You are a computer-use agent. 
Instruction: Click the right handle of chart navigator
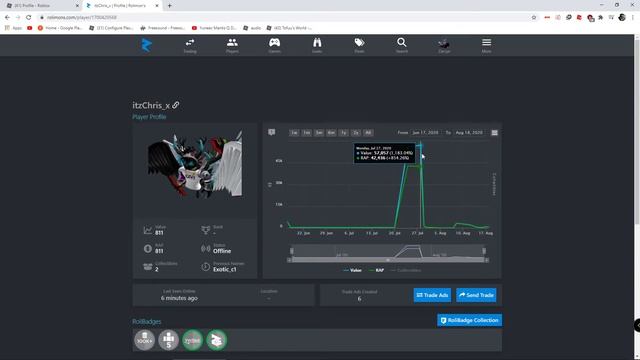[x=484, y=251]
